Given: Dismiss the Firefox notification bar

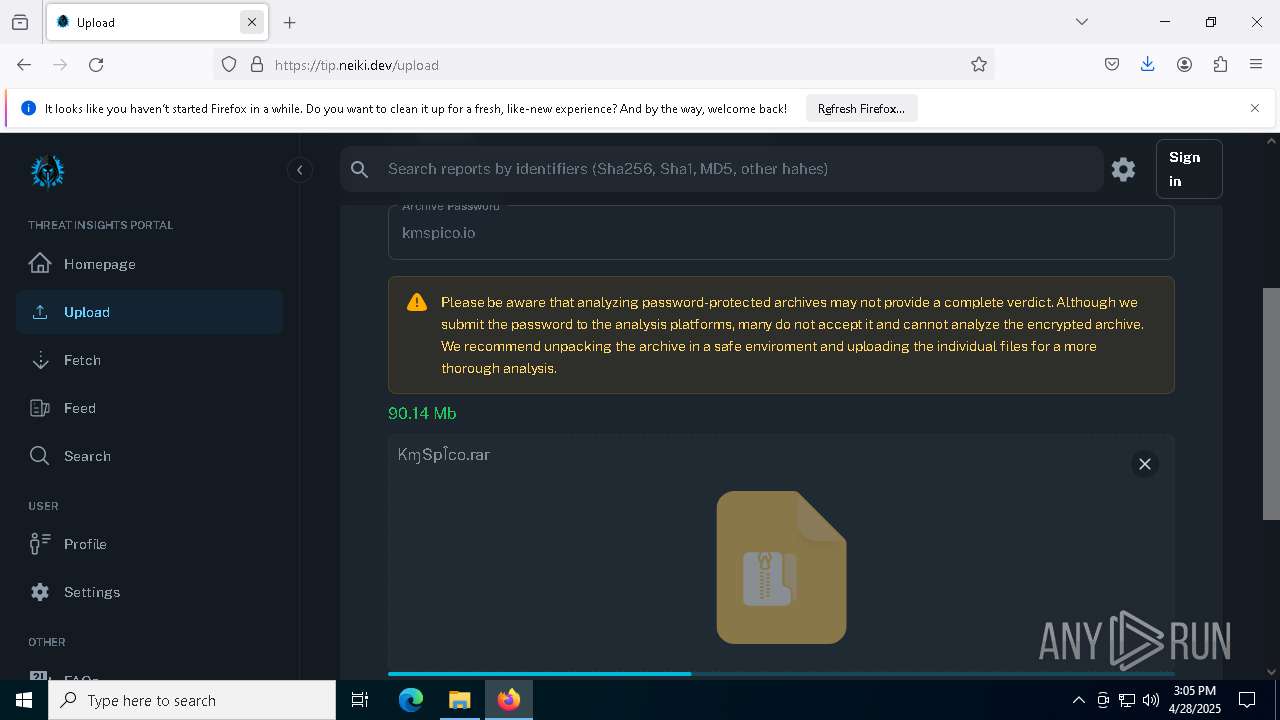Looking at the screenshot, I should [x=1255, y=108].
